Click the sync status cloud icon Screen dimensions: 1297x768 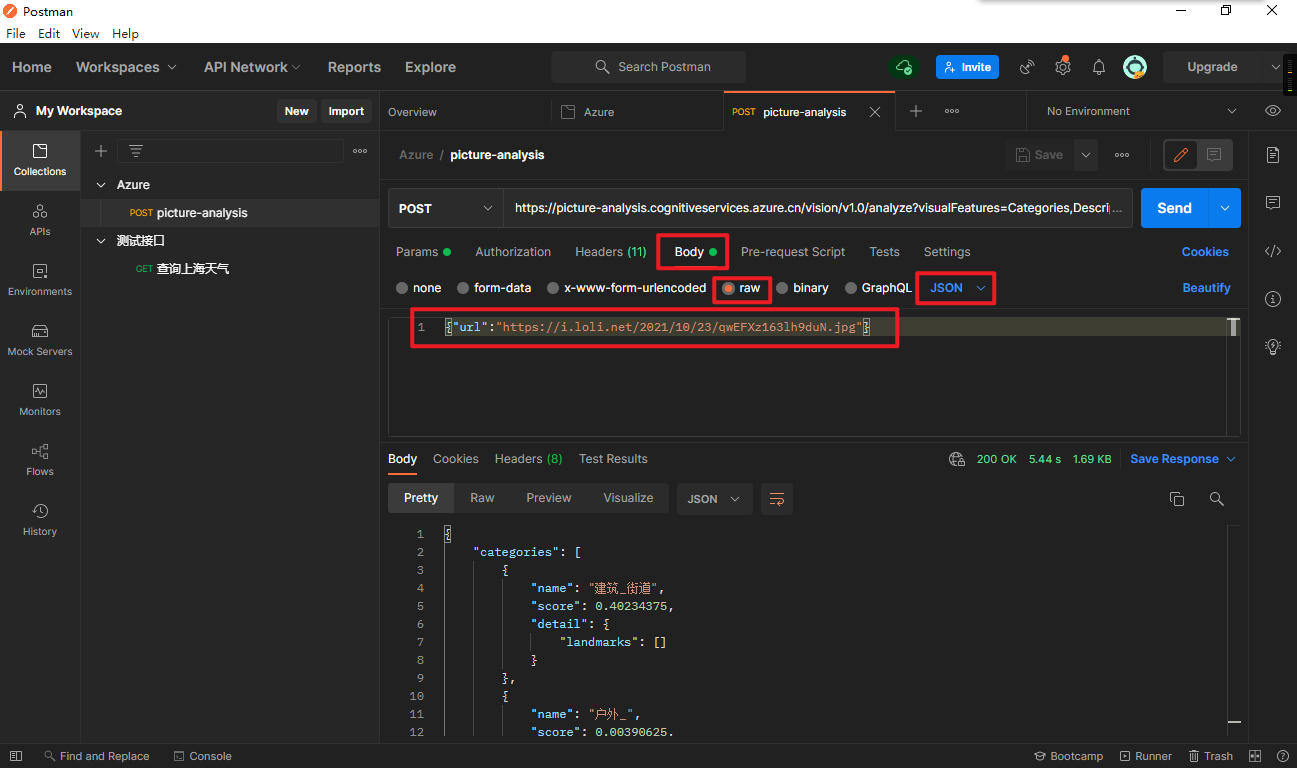pos(904,67)
